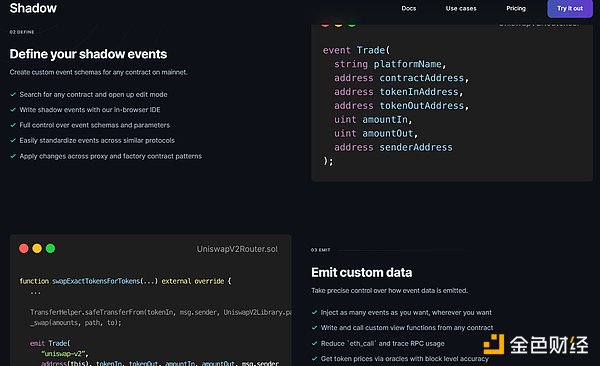
Task: Click checkmark beside 'Reduce eth_call and trace RPC usage'
Action: pos(315,343)
